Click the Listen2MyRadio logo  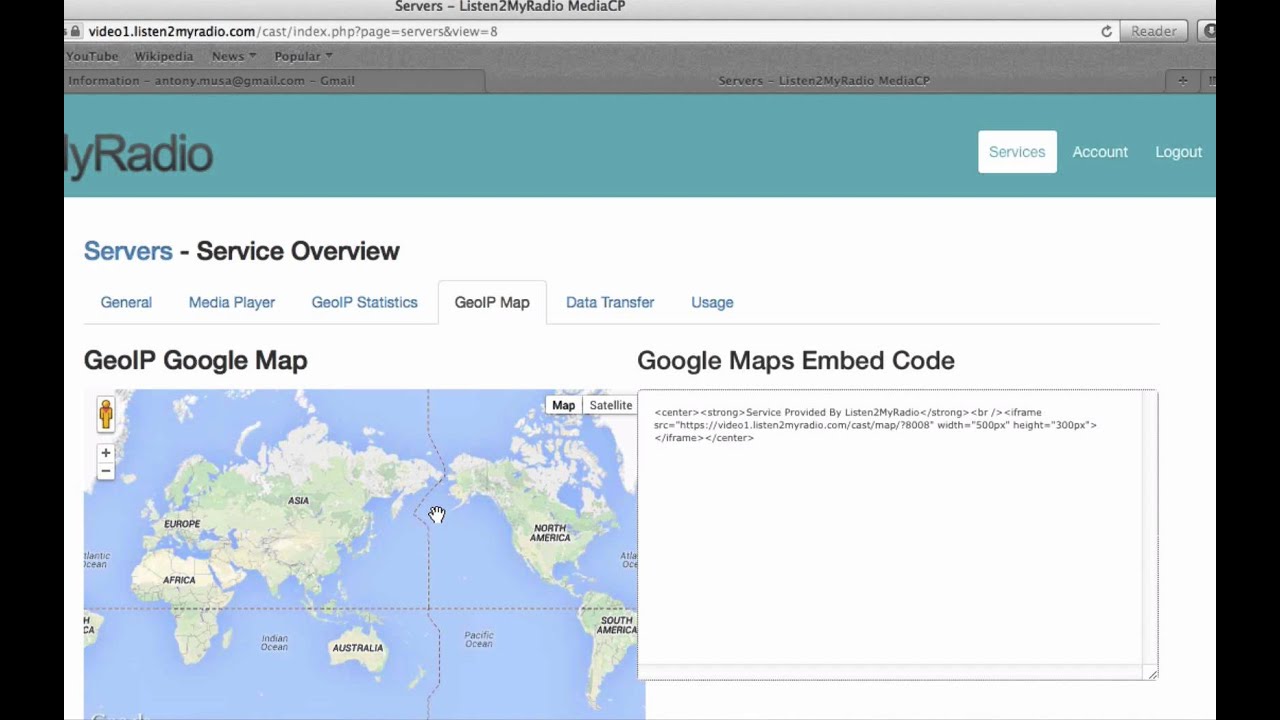click(x=139, y=154)
